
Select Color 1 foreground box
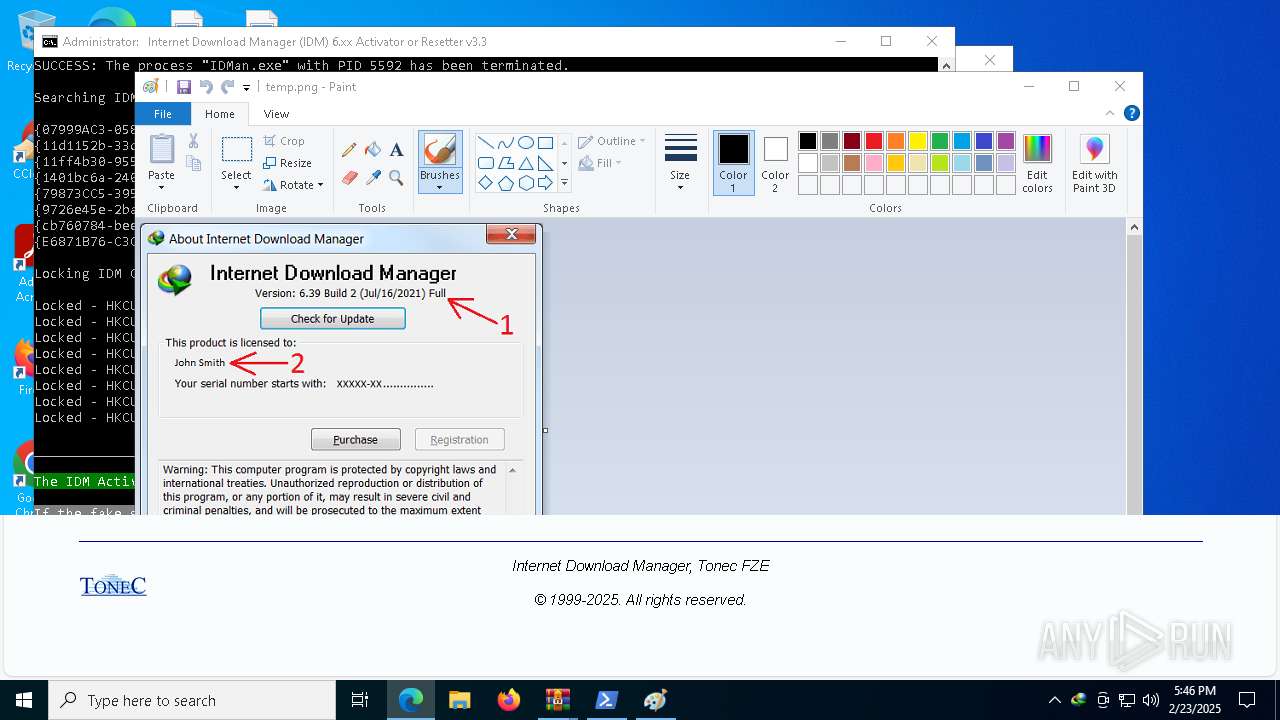(733, 163)
